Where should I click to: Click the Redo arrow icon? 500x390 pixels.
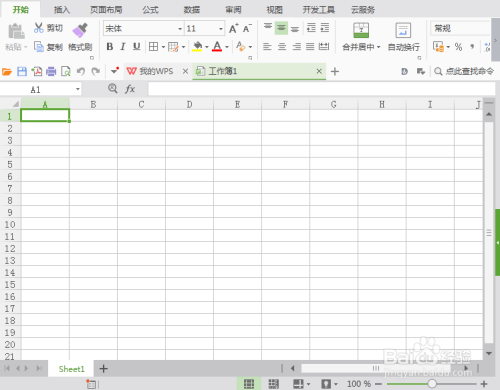[x=96, y=71]
